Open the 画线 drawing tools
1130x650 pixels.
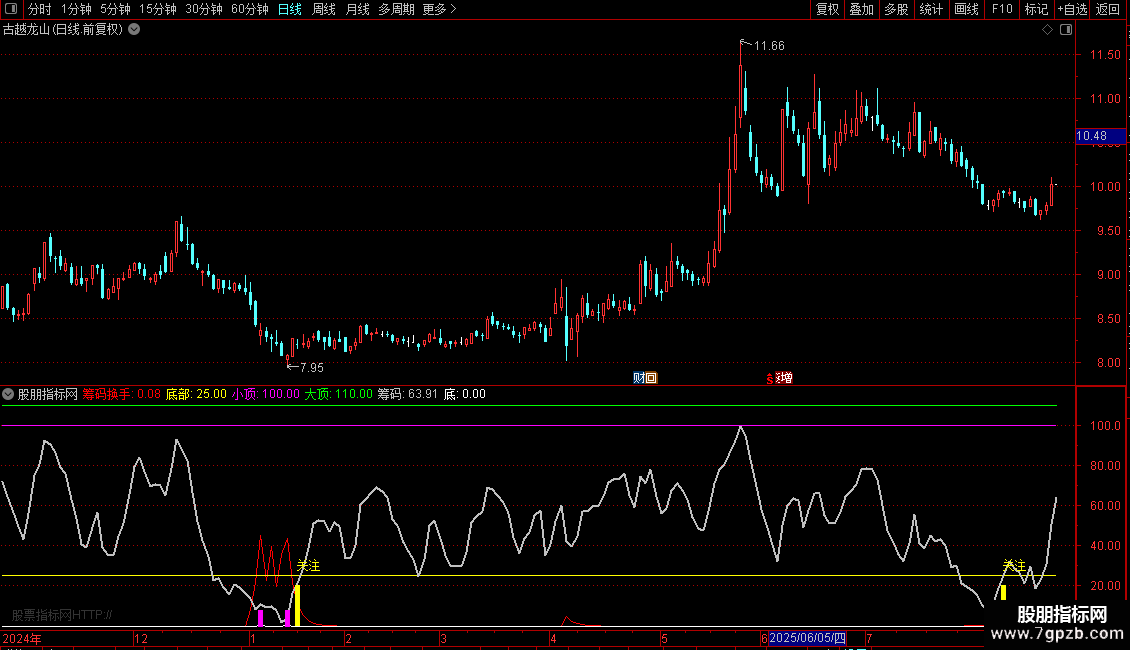(x=966, y=9)
